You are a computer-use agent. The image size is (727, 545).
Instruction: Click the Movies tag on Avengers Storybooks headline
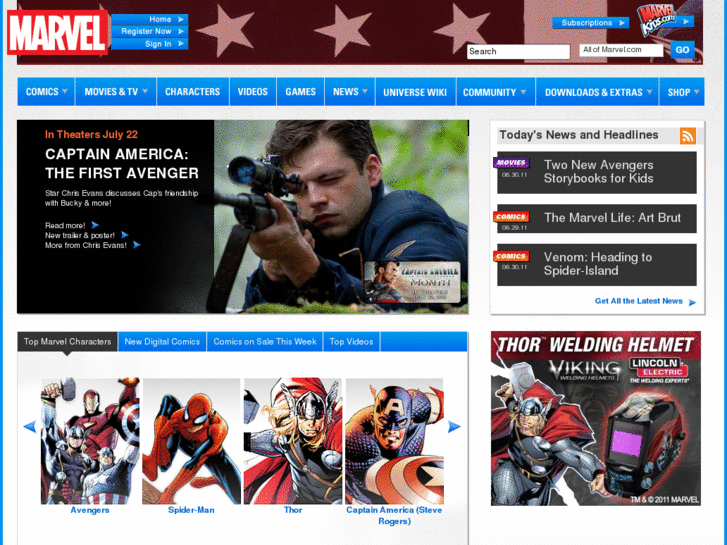click(511, 162)
